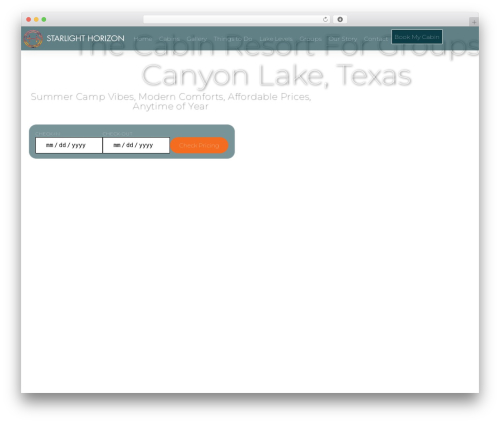500x423 pixels.
Task: Visit the Our Story page
Action: [343, 39]
